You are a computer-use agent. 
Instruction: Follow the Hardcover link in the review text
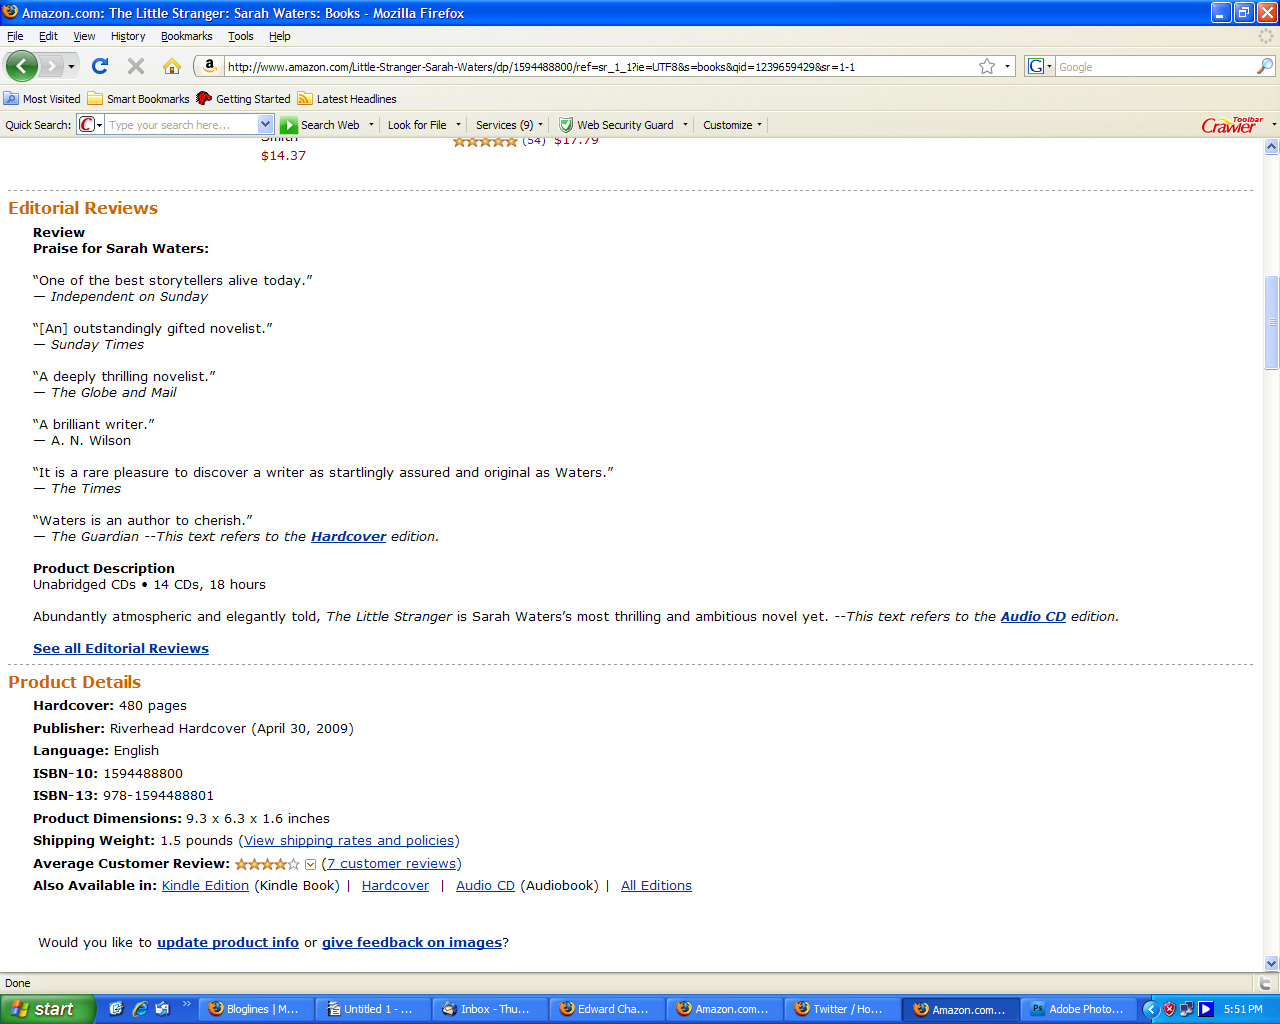pos(348,537)
